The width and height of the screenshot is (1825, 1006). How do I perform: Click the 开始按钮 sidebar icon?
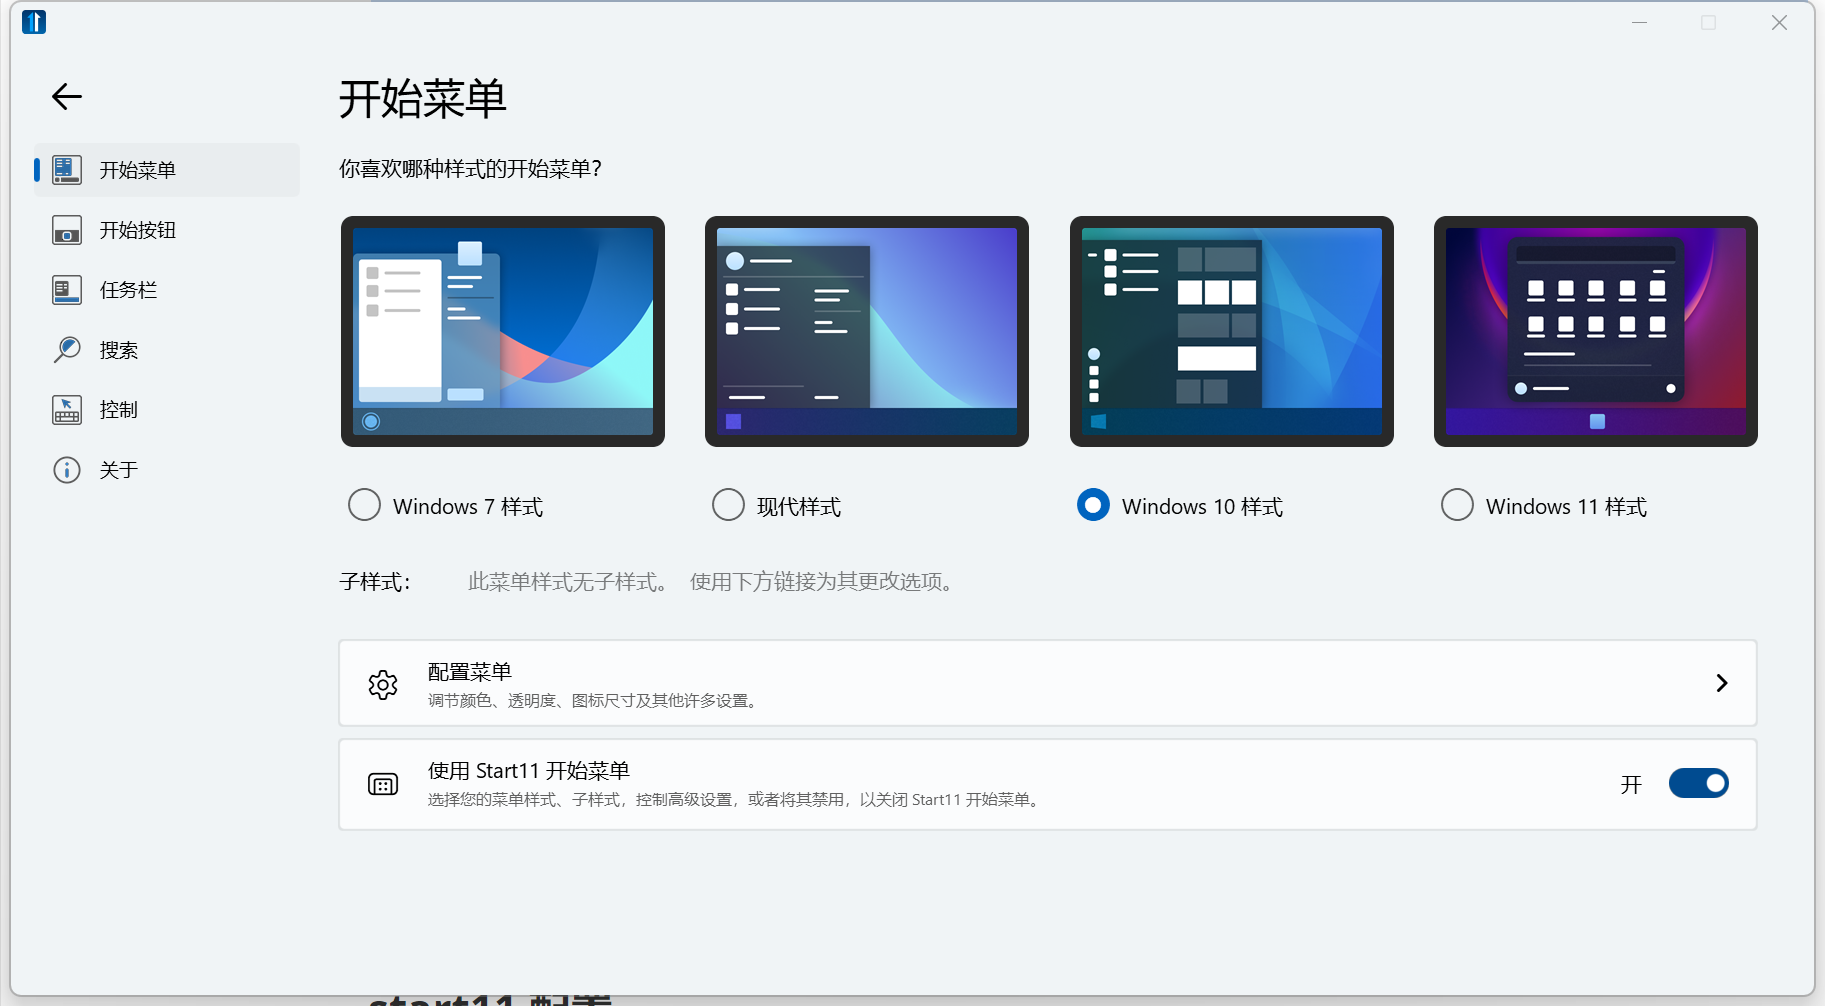point(67,230)
